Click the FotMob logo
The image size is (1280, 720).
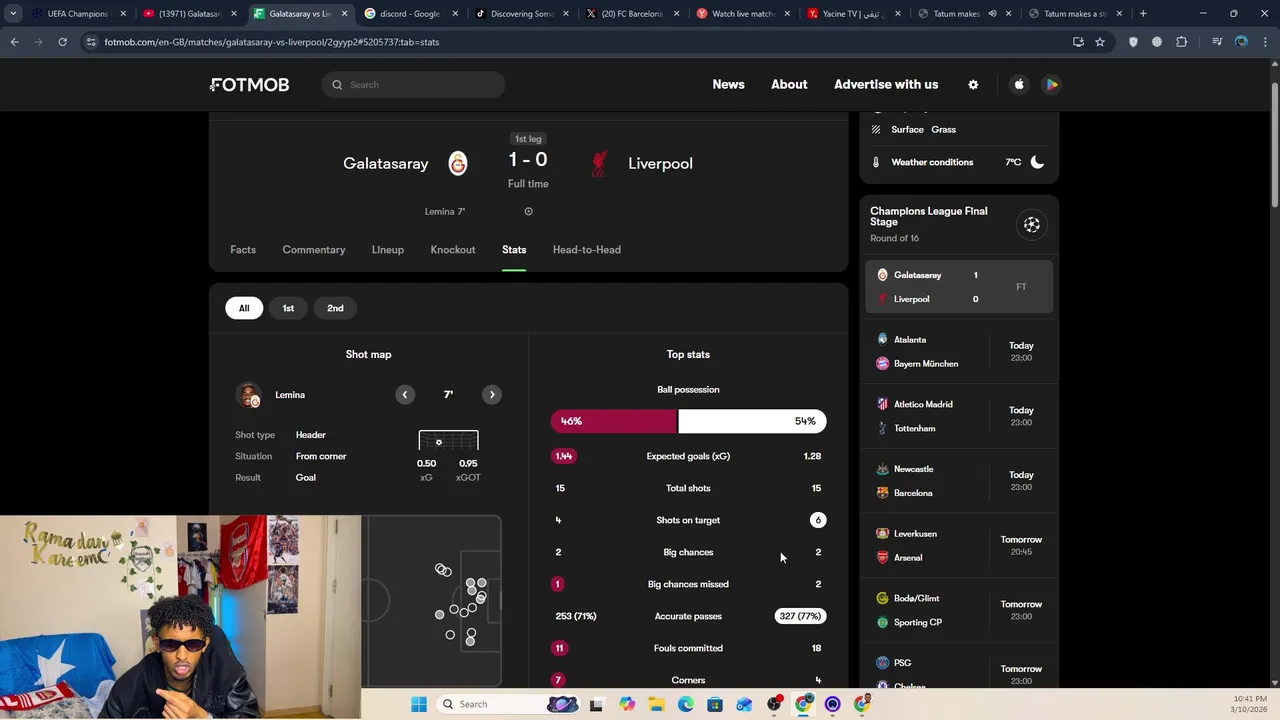click(x=250, y=85)
